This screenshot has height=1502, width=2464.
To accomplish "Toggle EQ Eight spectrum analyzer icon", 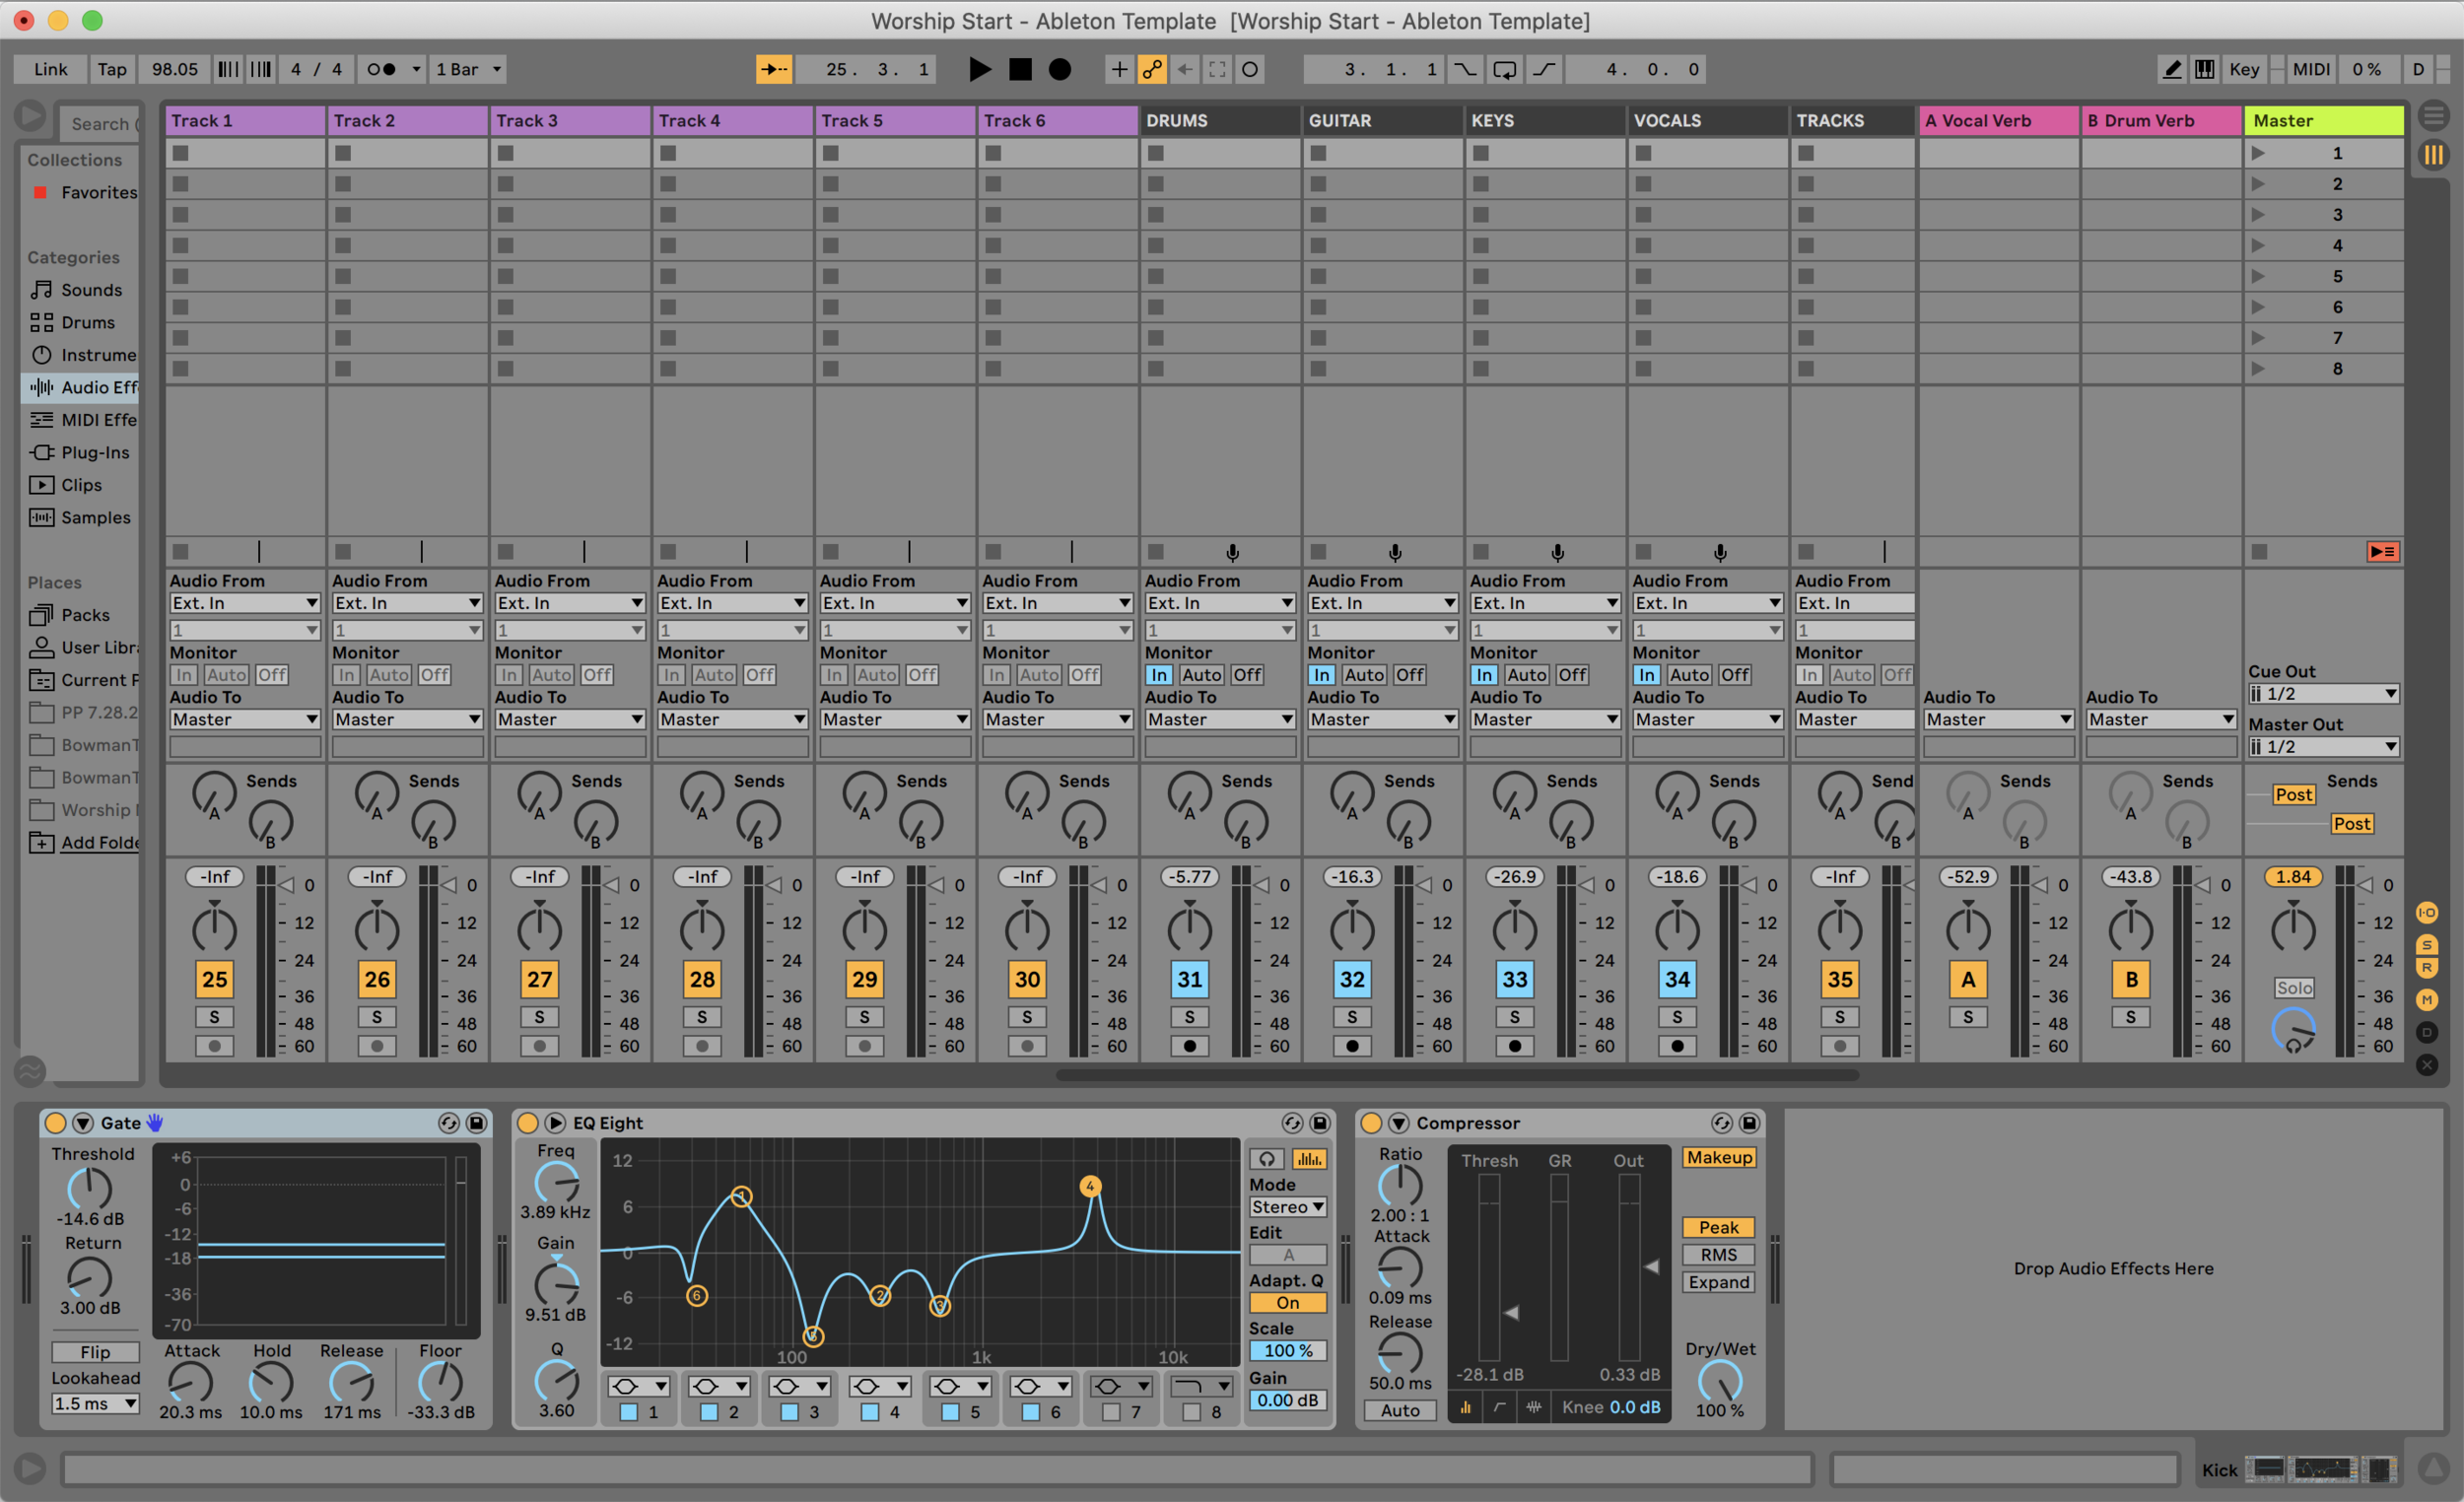I will pyautogui.click(x=1309, y=1159).
